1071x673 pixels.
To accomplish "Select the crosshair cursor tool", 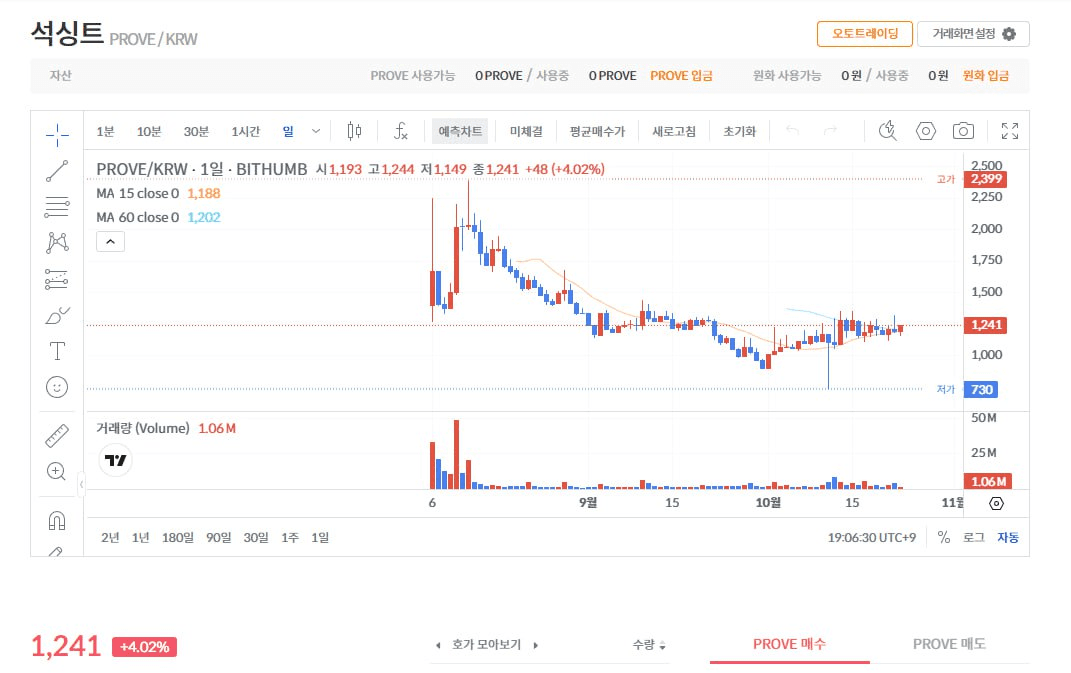I will [x=57, y=133].
